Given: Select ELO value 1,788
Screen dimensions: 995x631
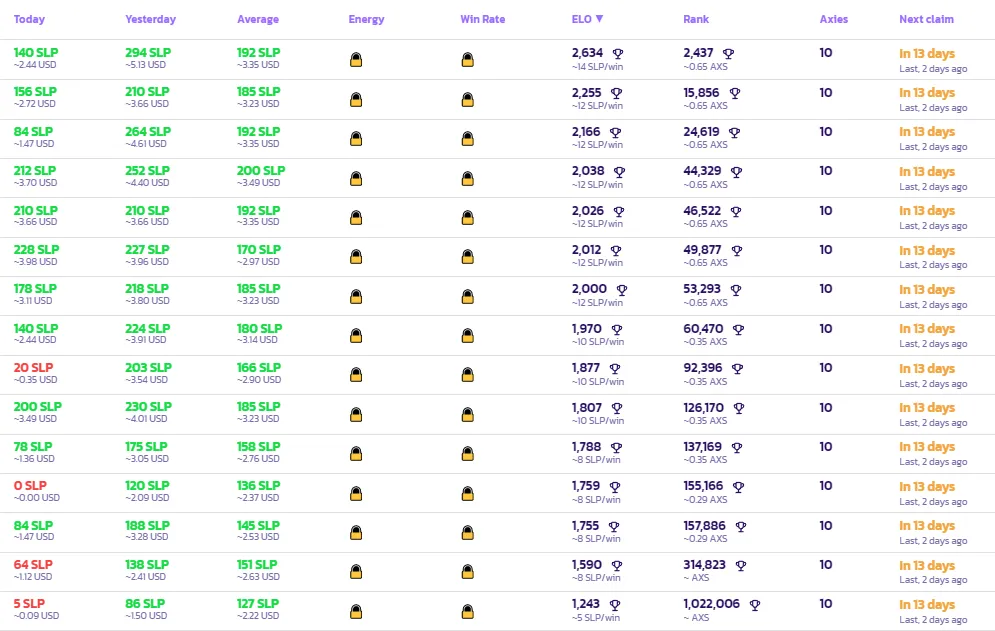Looking at the screenshot, I should click(586, 447).
